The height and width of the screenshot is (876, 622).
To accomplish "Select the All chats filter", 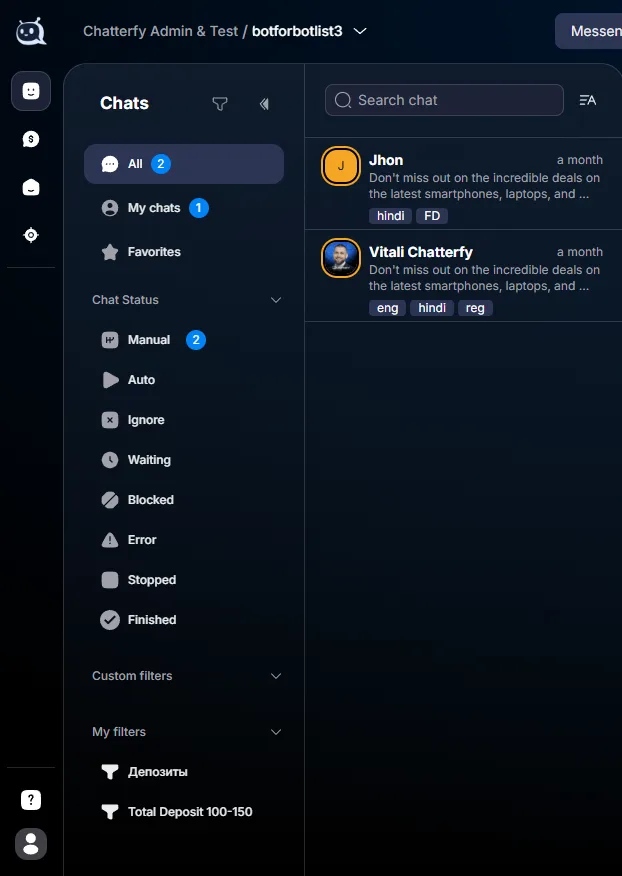I will [184, 164].
